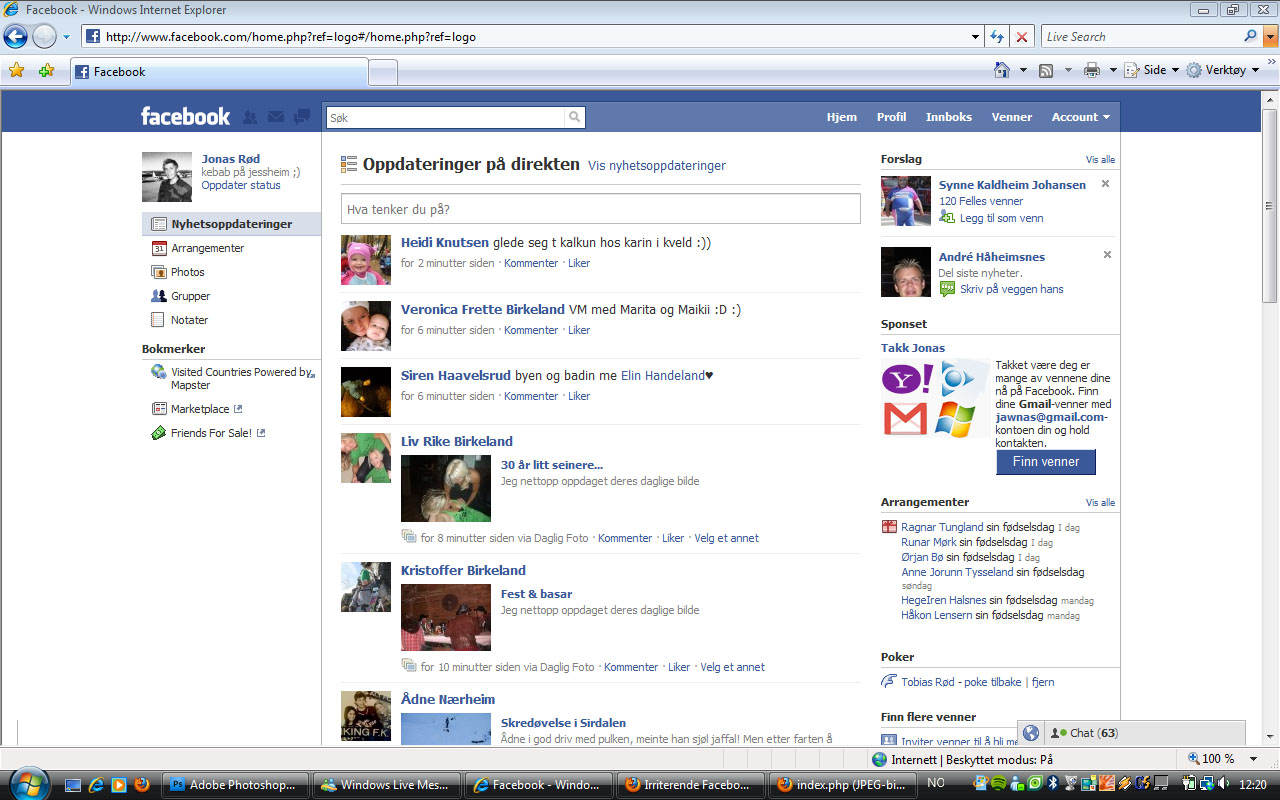Open friend requests icon in Facebook header
The height and width of the screenshot is (800, 1280).
tap(250, 117)
